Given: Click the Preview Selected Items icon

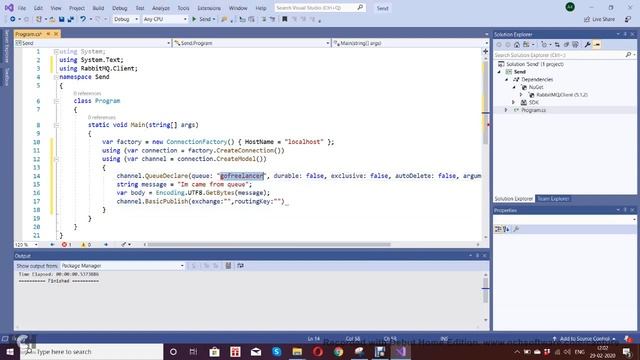Looking at the screenshot, I should point(597,44).
